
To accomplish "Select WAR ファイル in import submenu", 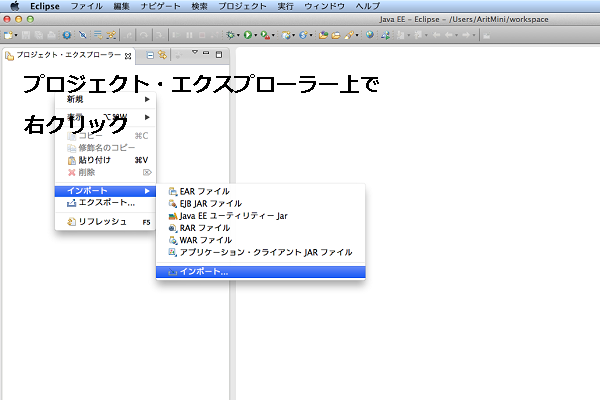I will point(261,240).
